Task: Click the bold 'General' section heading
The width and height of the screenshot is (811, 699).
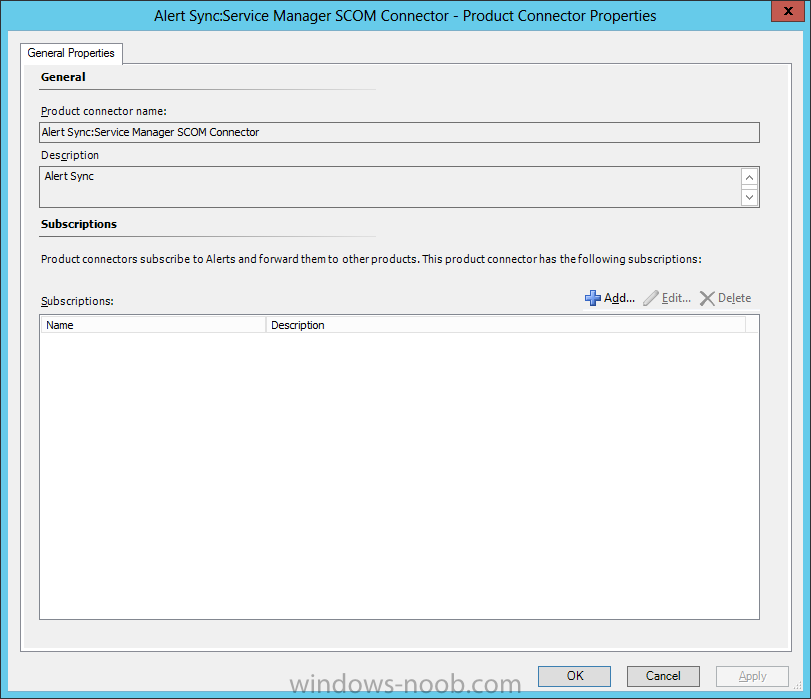Action: point(63,77)
